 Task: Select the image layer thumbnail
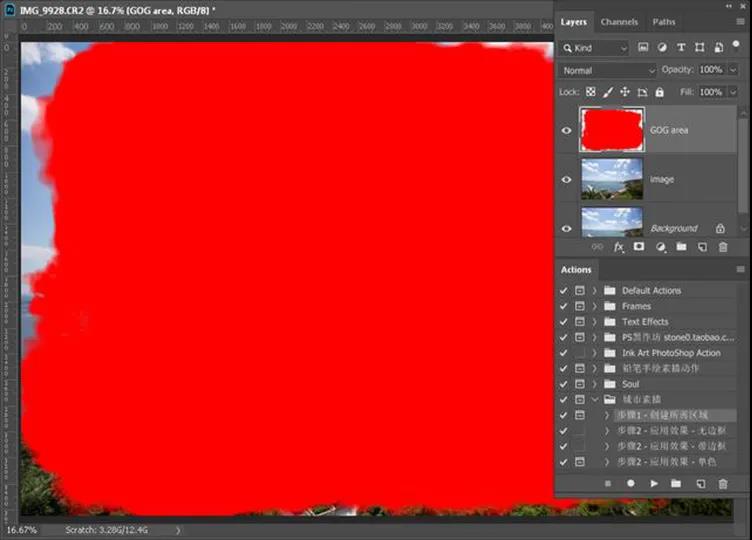tap(612, 179)
